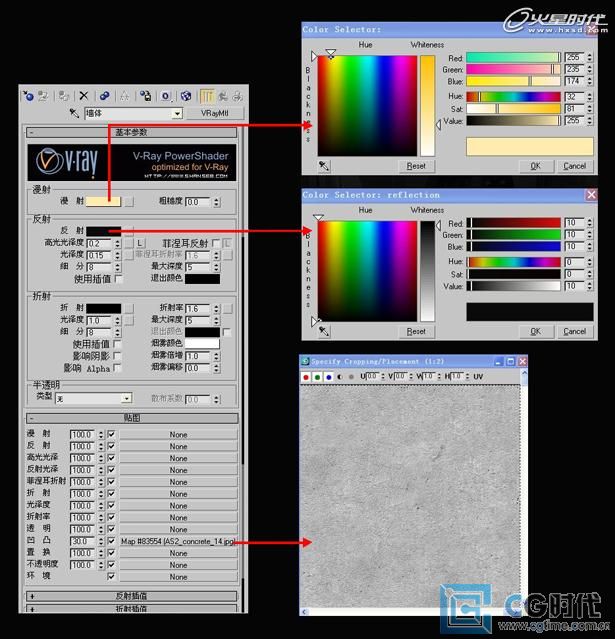The width and height of the screenshot is (615, 639).
Task: Uncheck the 凹凸 bump map checkbox
Action: (x=111, y=541)
